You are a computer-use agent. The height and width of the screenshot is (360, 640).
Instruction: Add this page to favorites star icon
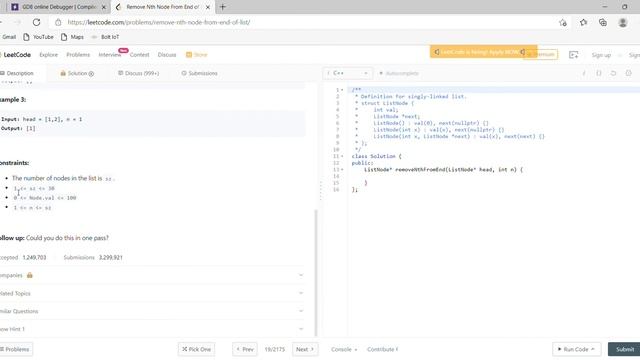click(563, 22)
